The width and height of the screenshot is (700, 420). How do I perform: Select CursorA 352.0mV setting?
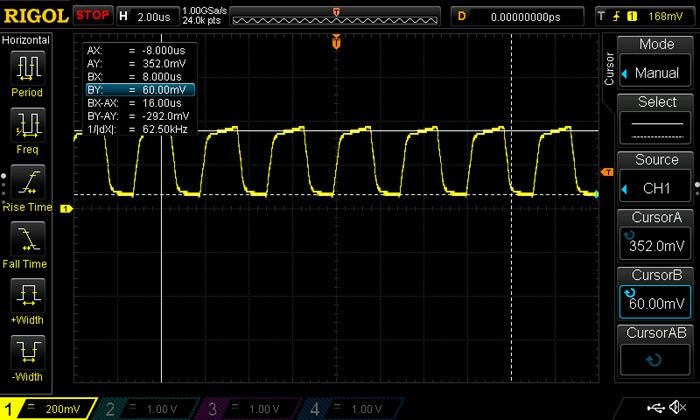655,244
